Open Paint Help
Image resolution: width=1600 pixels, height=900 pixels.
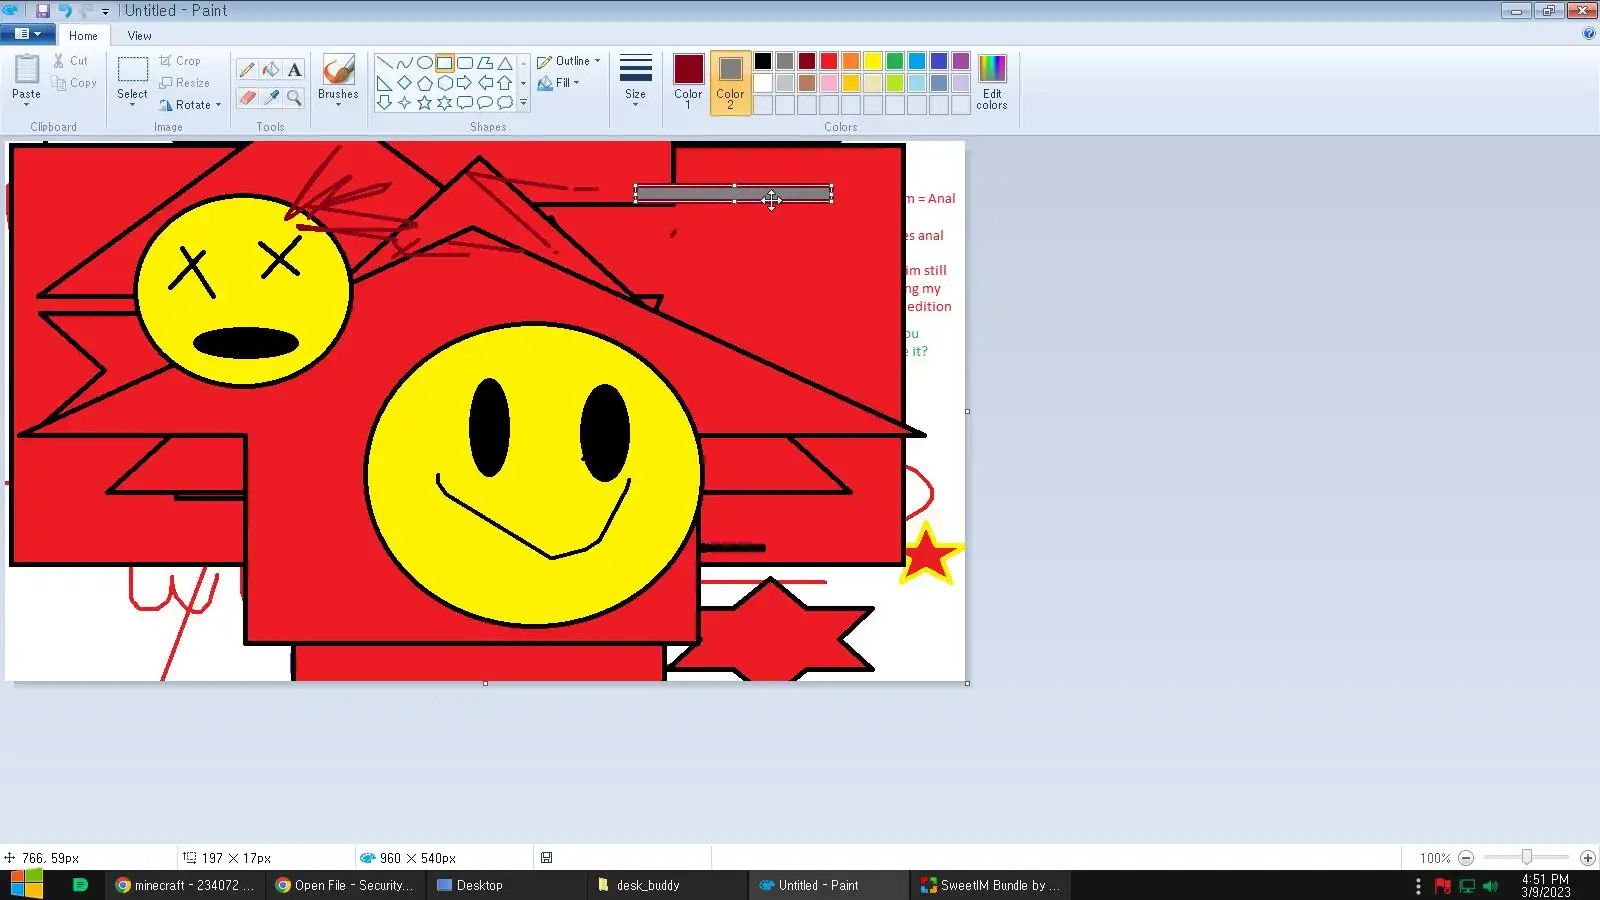click(1589, 34)
